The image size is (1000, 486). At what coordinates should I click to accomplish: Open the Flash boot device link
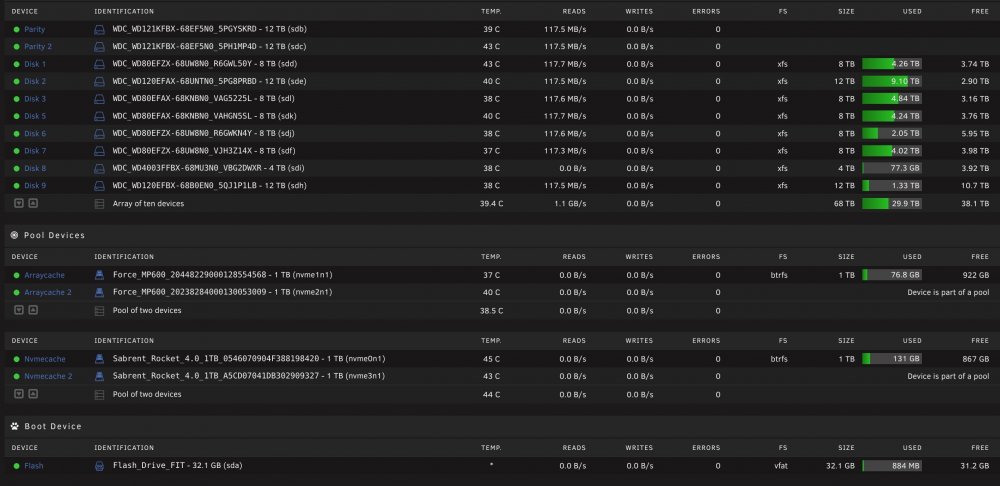34,466
